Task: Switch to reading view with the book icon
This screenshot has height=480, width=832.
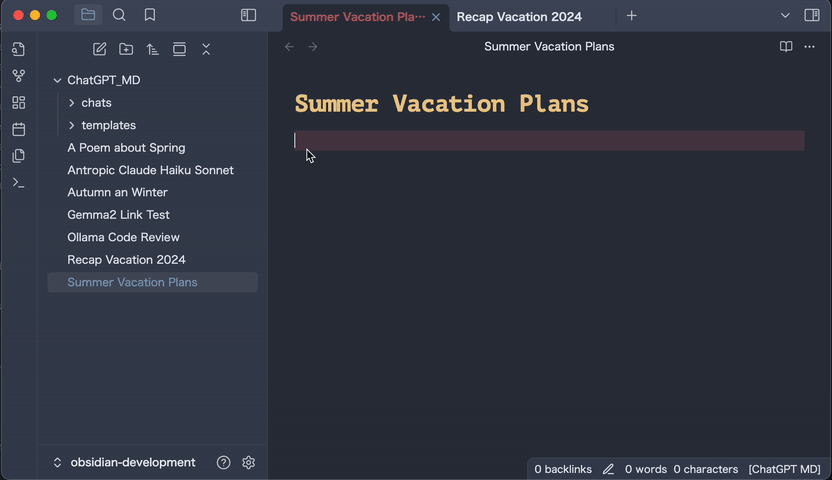Action: point(786,47)
